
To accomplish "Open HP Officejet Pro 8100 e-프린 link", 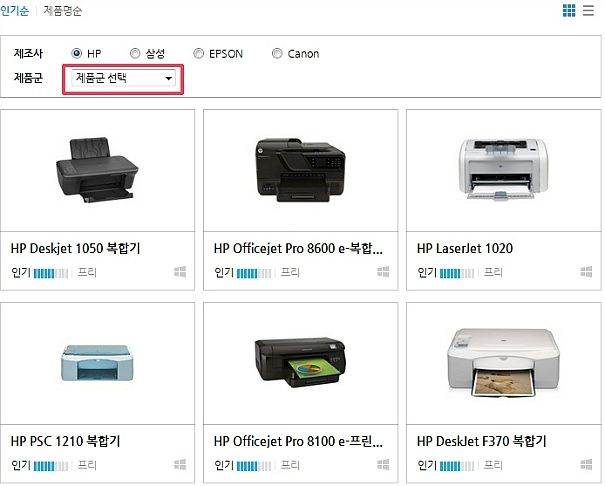I will (298, 441).
